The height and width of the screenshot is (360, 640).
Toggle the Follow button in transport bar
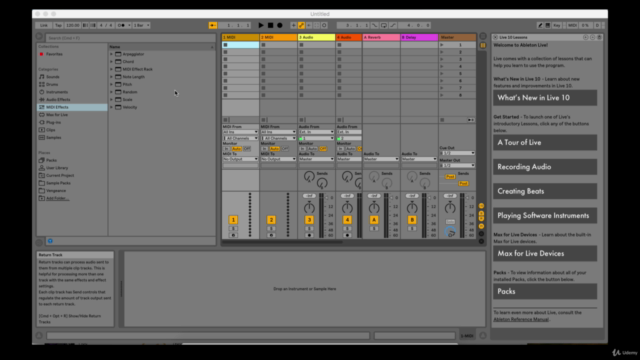click(213, 25)
